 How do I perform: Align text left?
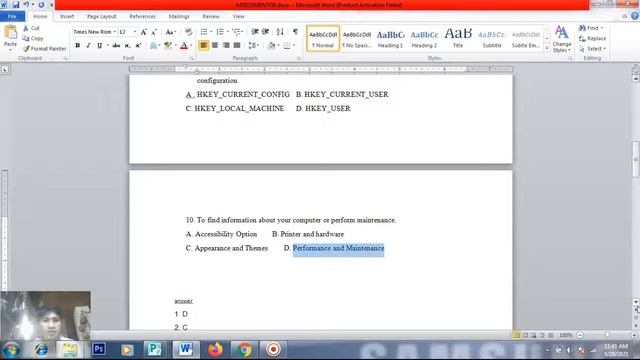(x=203, y=45)
